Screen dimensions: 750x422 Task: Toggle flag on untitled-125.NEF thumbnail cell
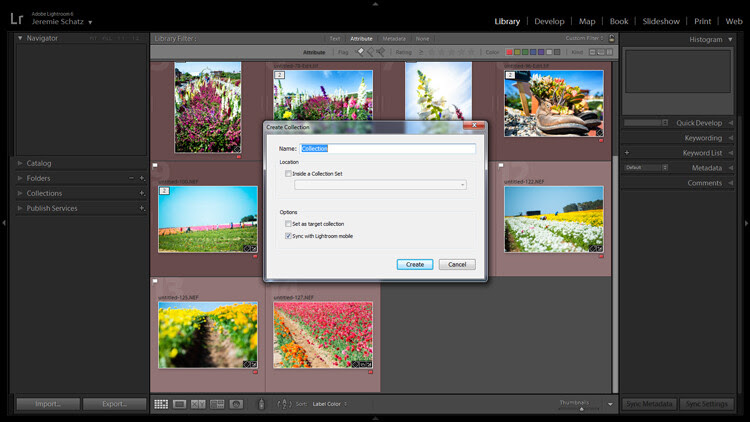point(155,281)
